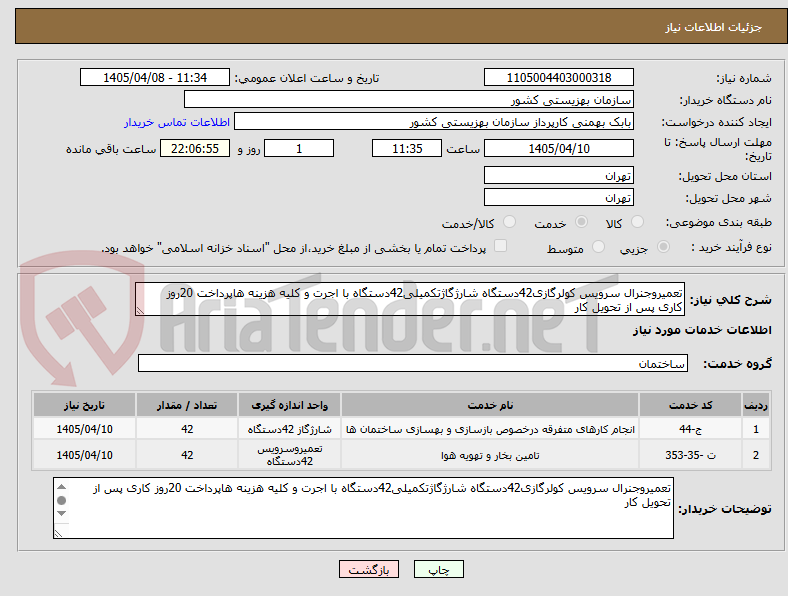
Task: Click the scroll up arrow in buyer notes
Action: [x=62, y=486]
